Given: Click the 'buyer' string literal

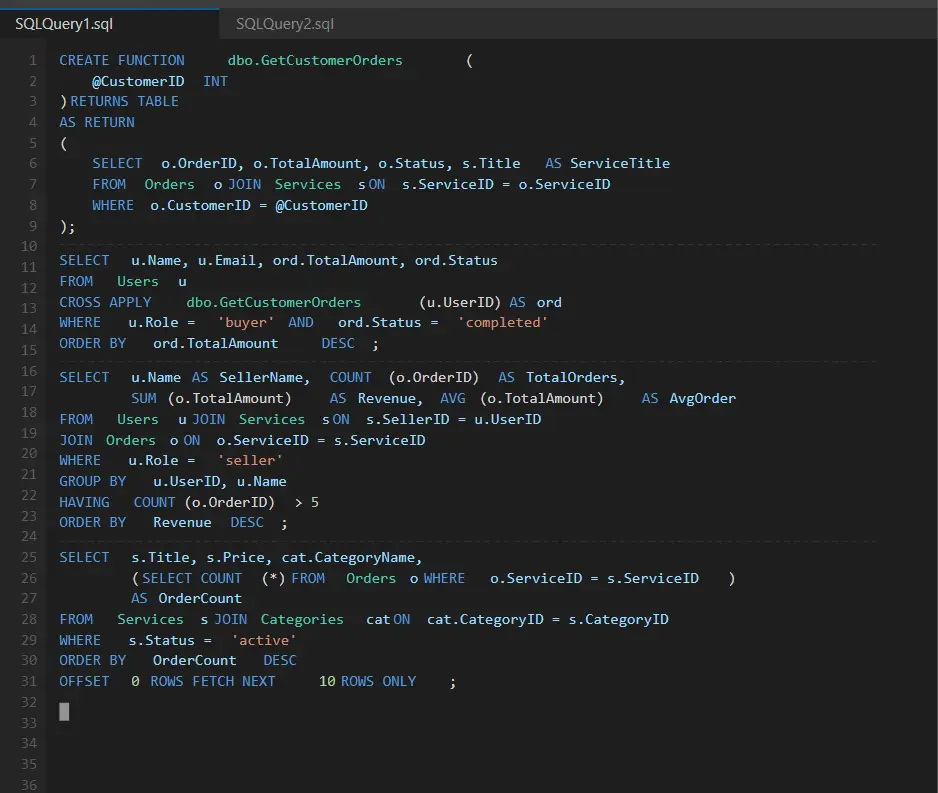Looking at the screenshot, I should tap(246, 323).
